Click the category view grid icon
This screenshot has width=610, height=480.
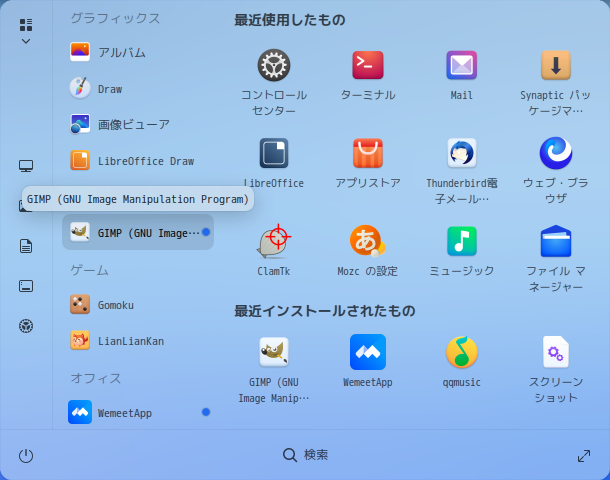[x=26, y=25]
